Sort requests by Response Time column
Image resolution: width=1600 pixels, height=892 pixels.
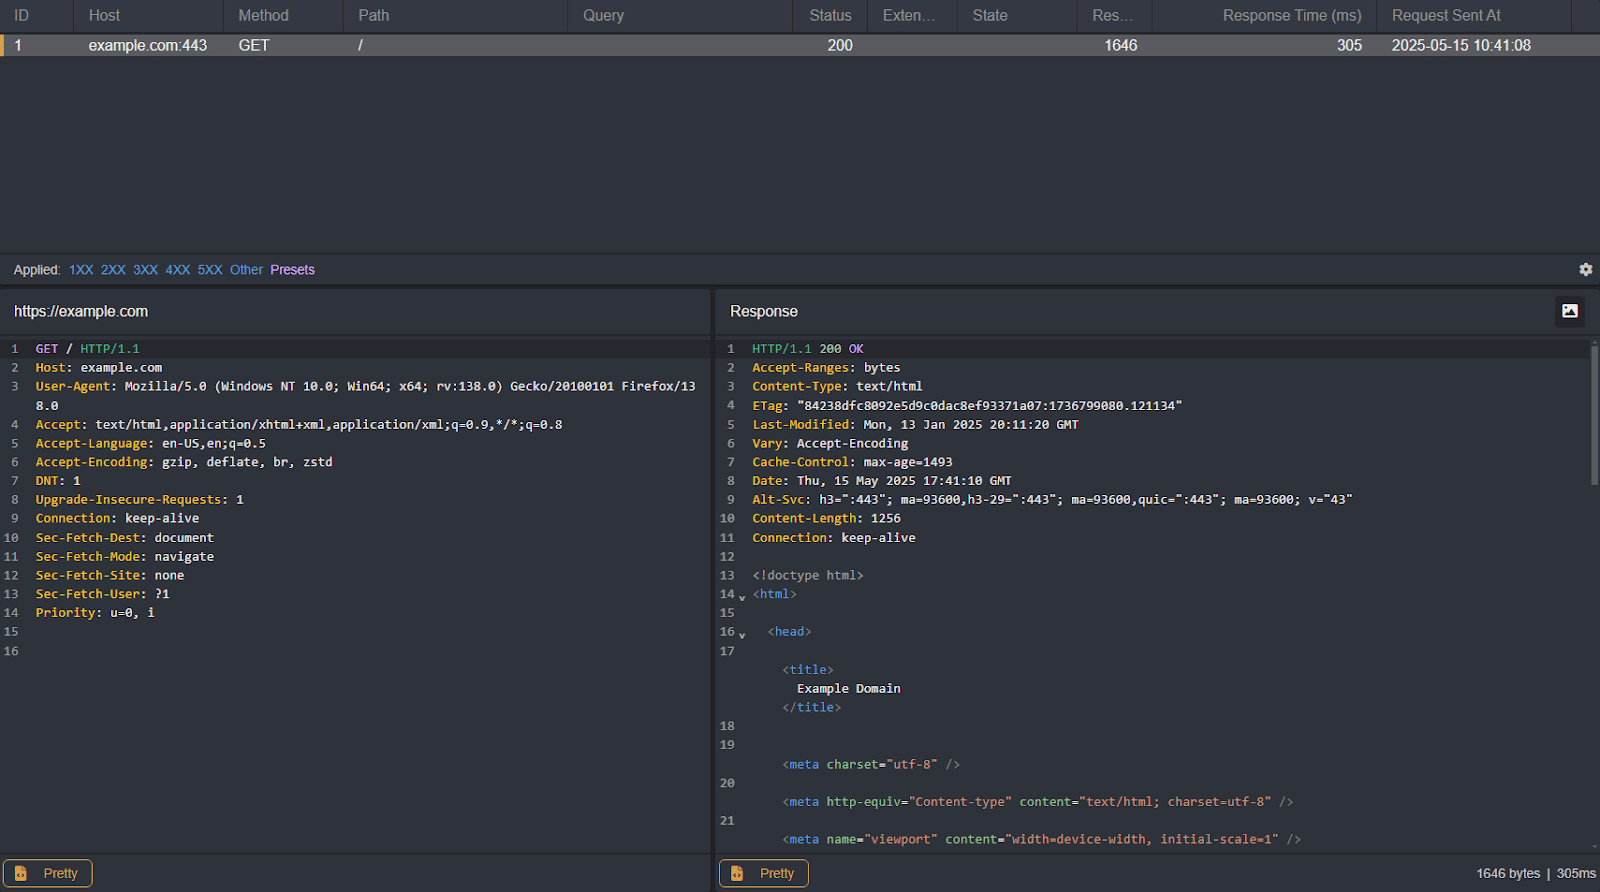tap(1292, 16)
